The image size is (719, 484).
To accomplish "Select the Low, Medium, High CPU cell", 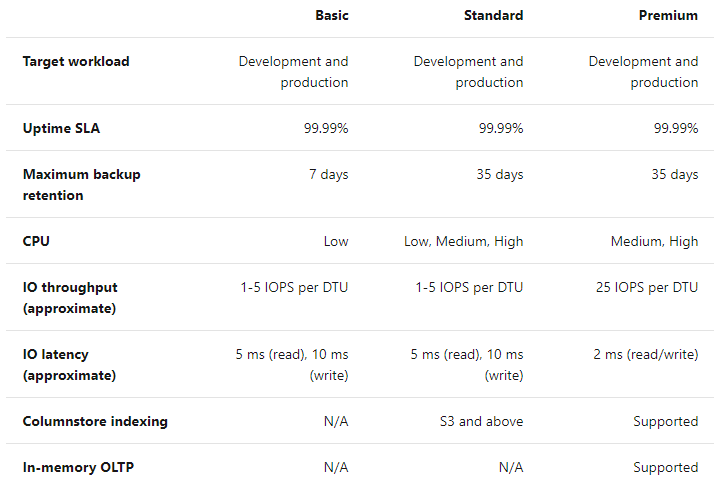I will click(469, 241).
